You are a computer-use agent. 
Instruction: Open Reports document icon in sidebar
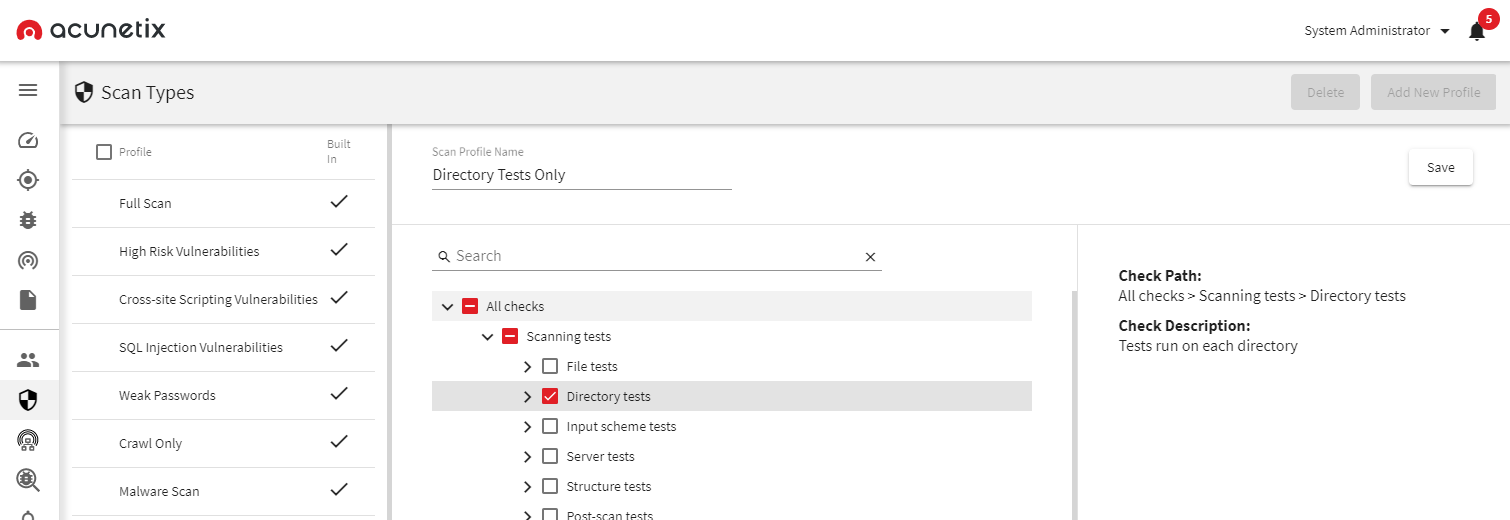click(28, 300)
